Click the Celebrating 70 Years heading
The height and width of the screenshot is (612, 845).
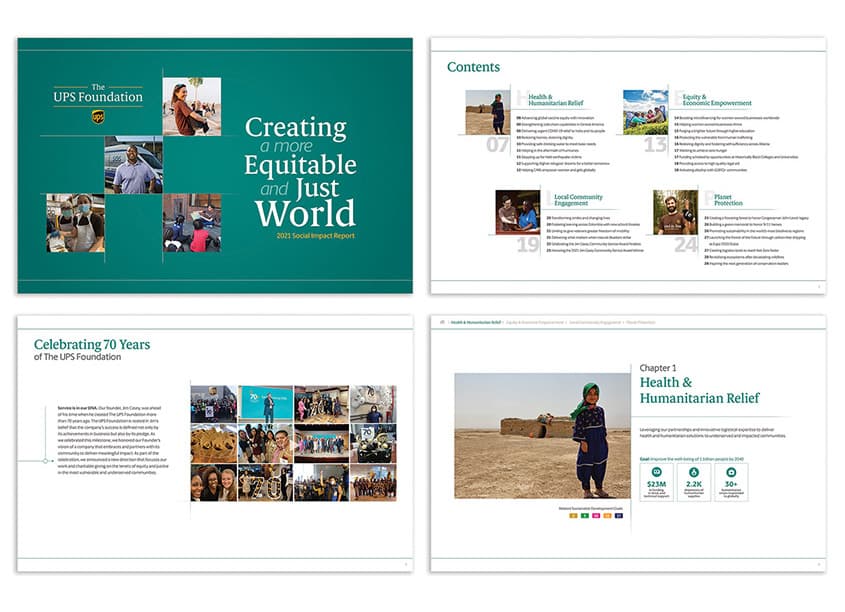click(x=92, y=344)
